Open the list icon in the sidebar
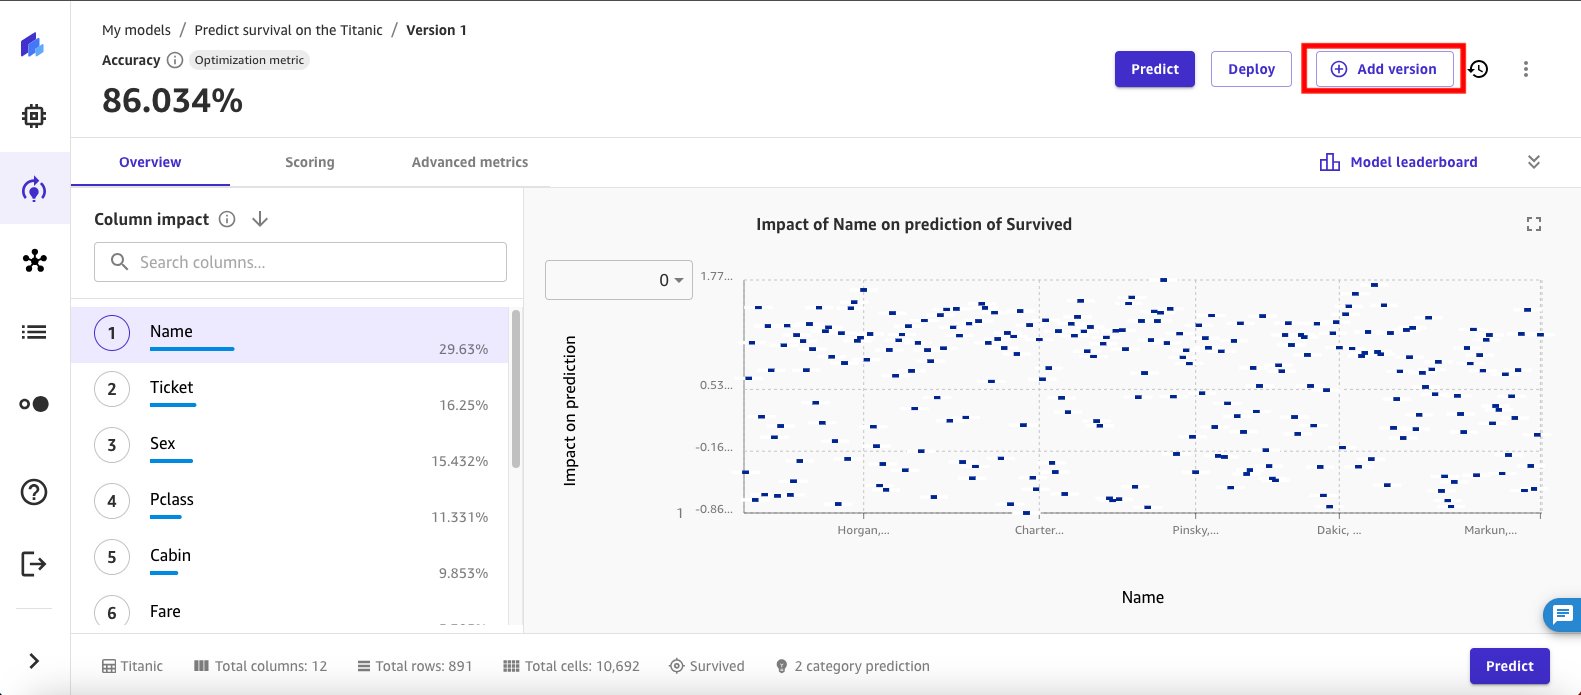This screenshot has width=1581, height=695. click(34, 332)
